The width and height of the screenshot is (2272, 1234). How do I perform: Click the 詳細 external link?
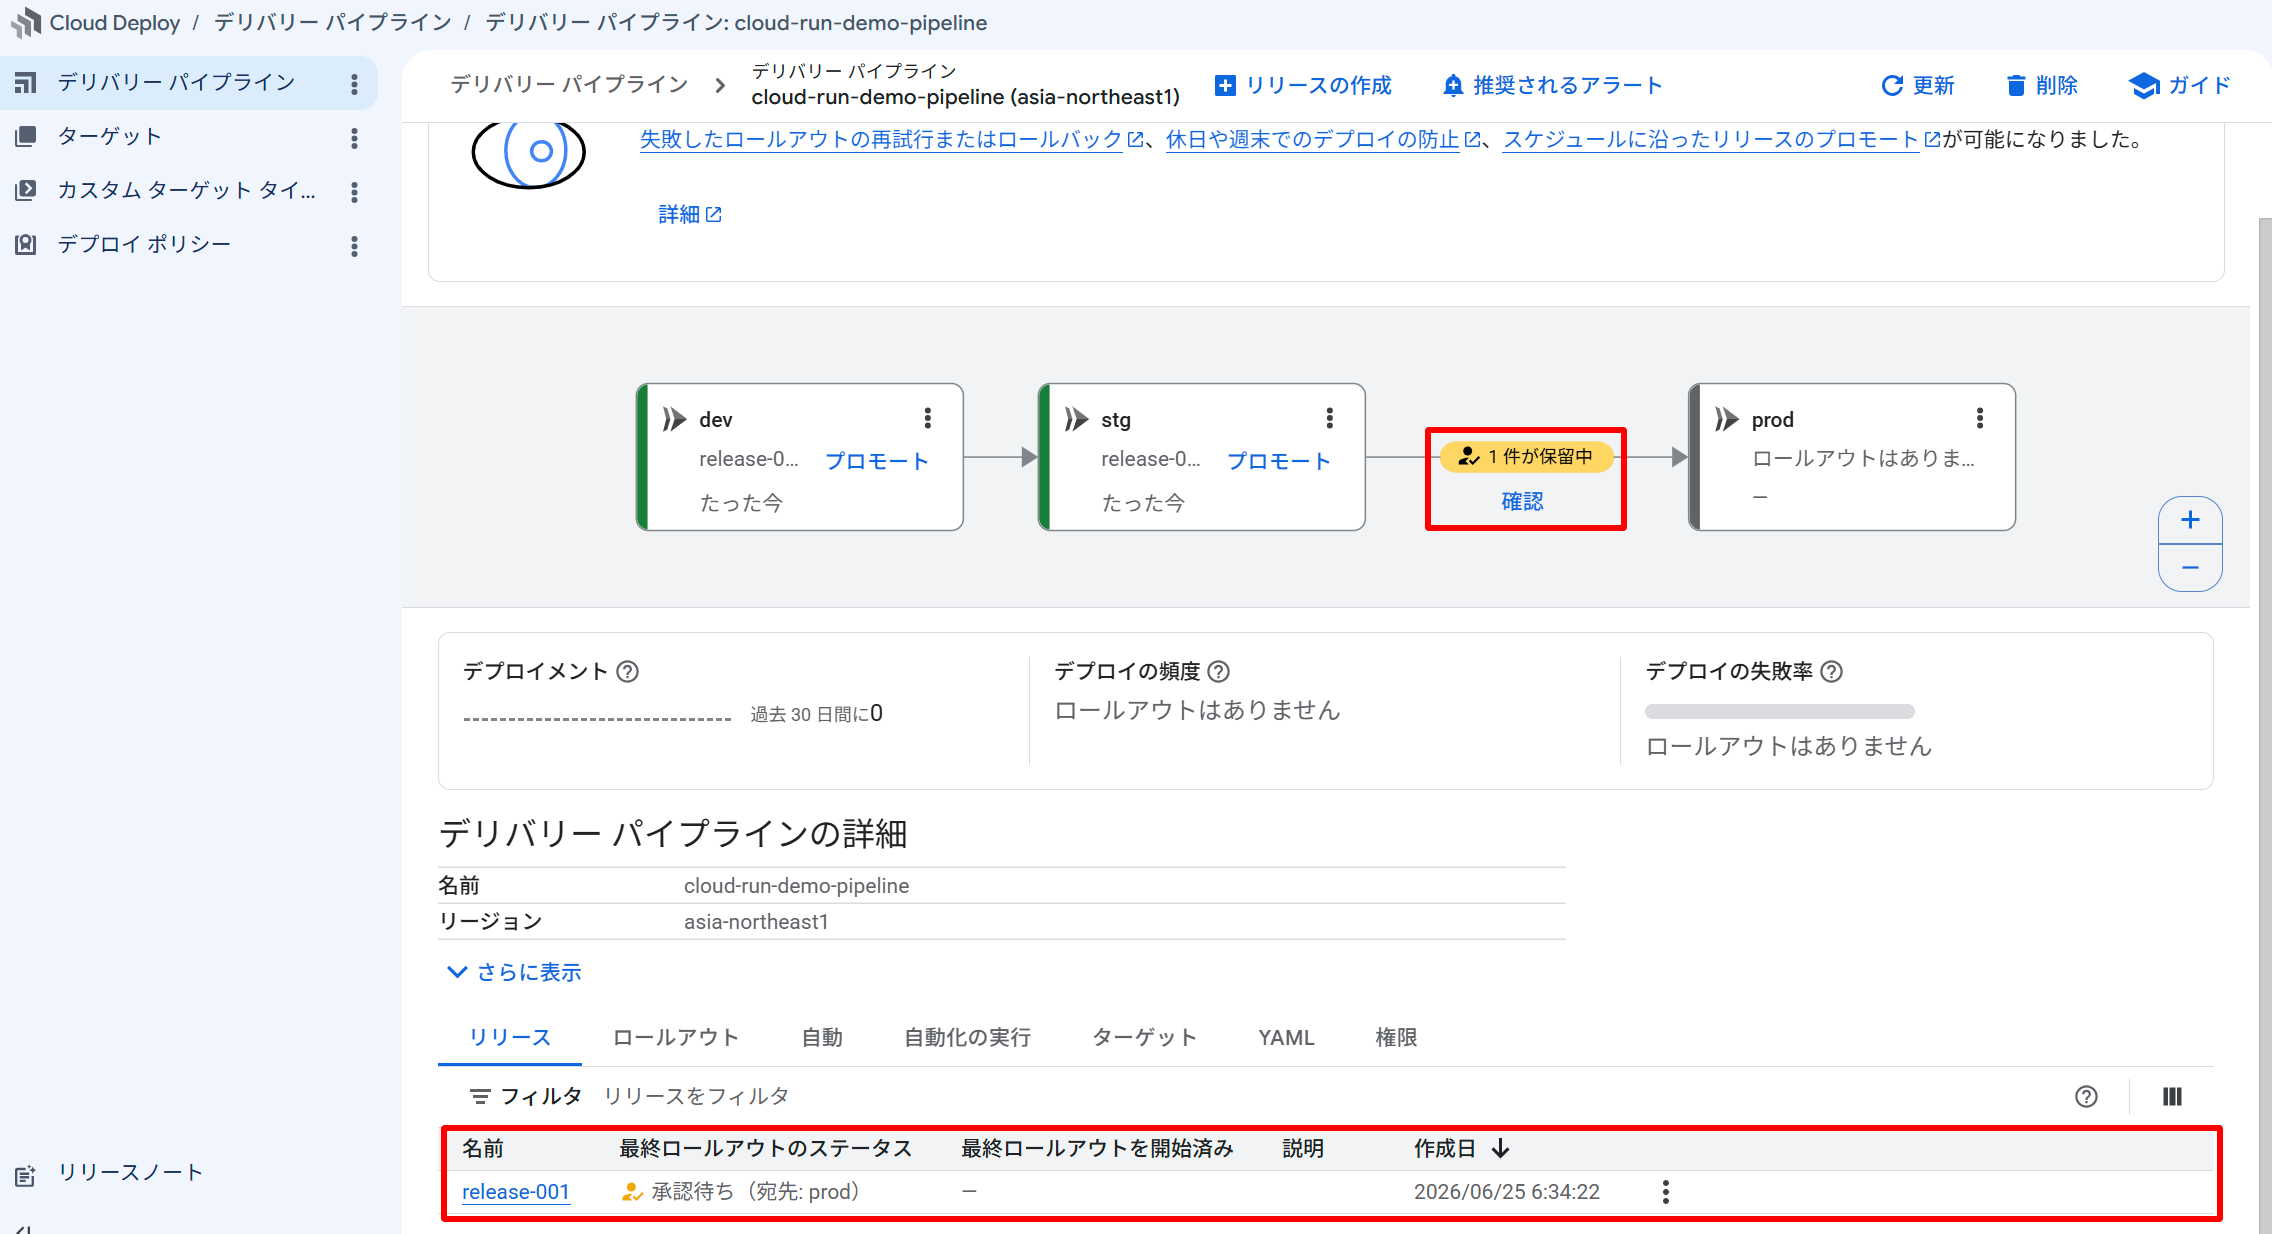click(690, 214)
